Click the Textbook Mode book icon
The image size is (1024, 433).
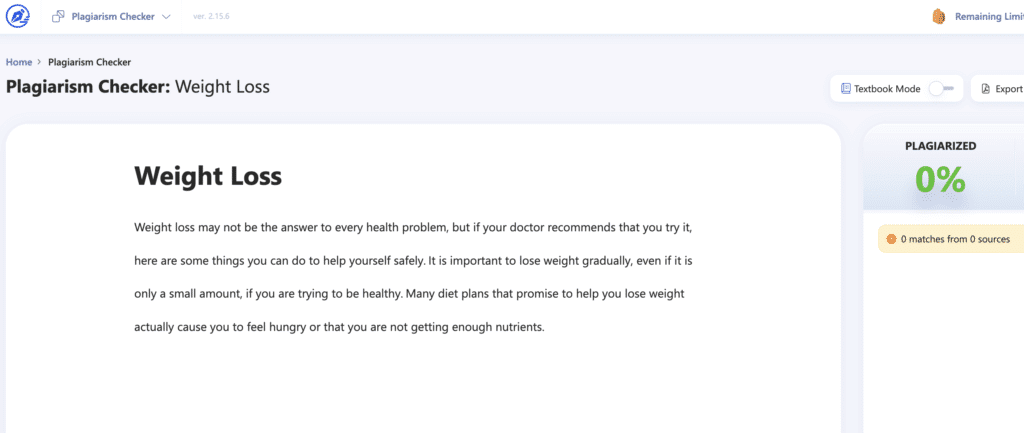coord(846,89)
